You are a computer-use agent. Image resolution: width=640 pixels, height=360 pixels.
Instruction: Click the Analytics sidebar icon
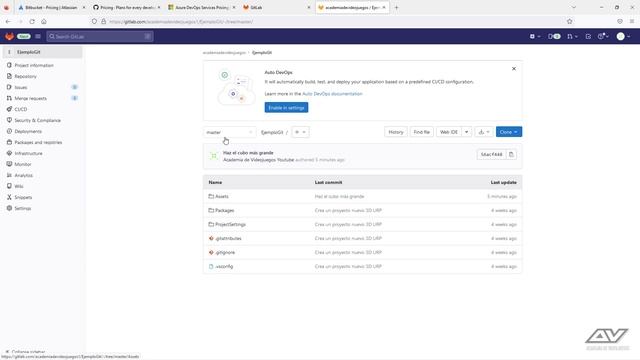point(9,175)
